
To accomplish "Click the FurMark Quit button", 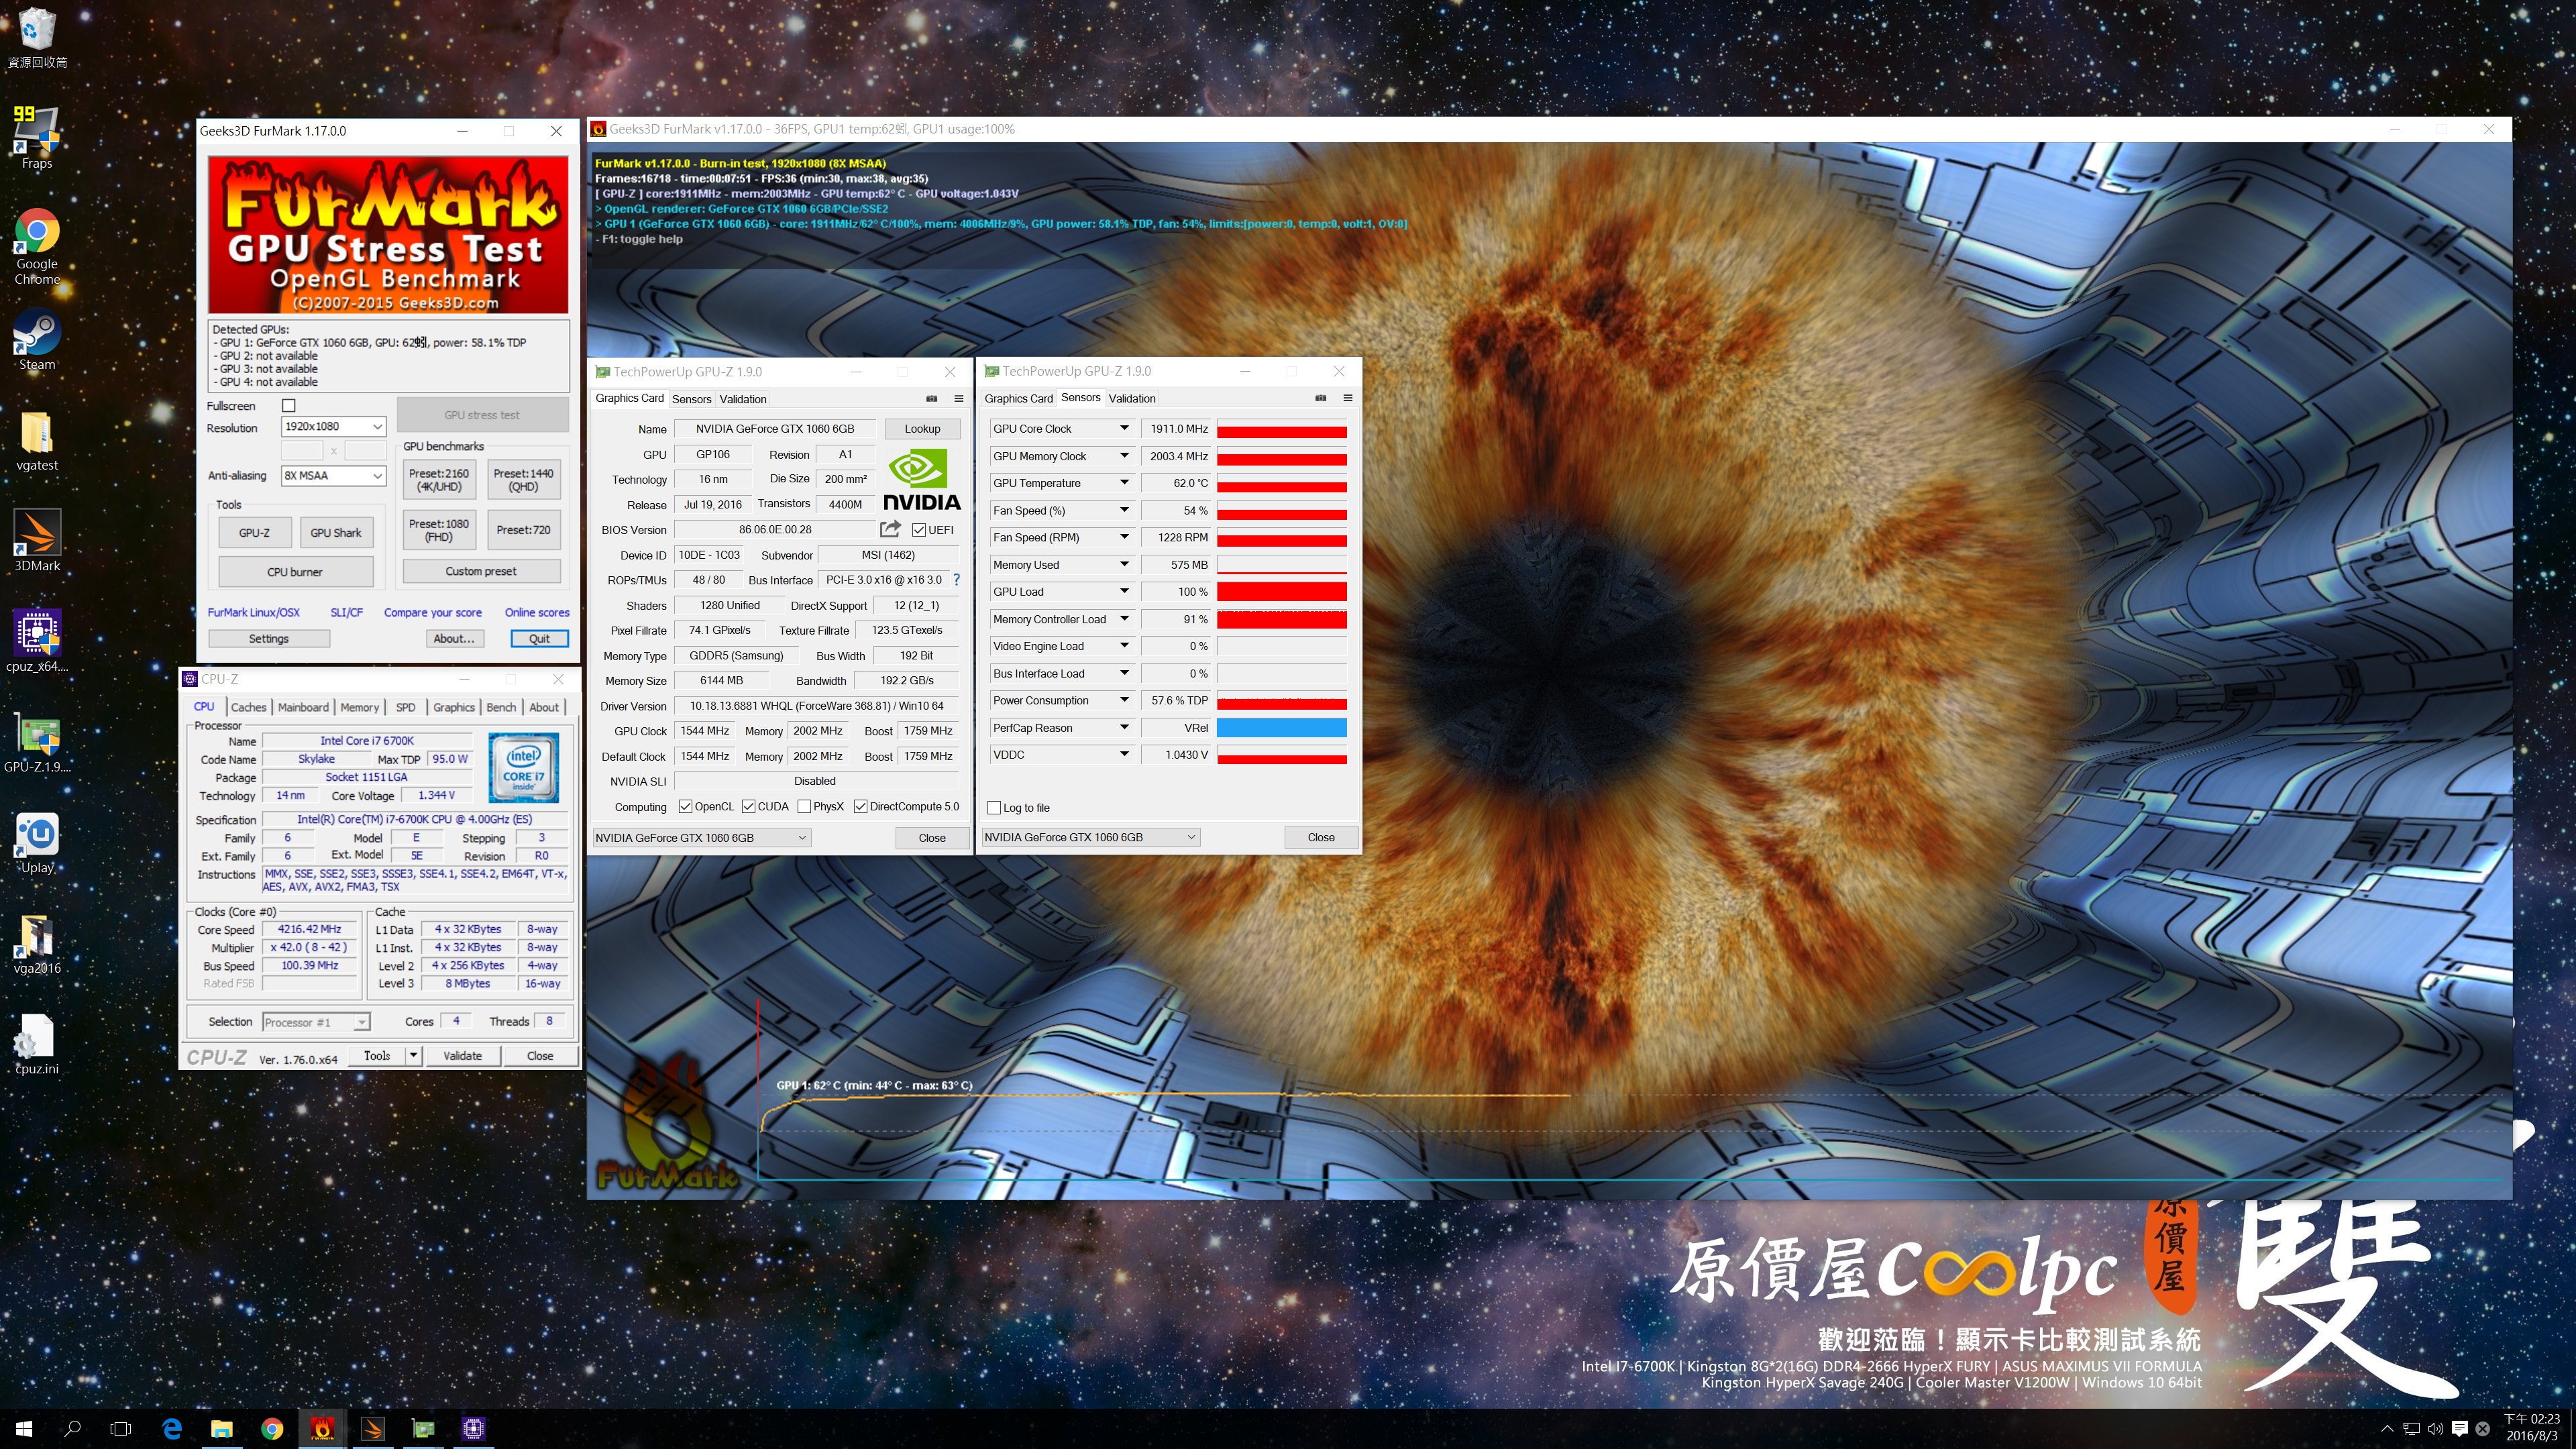I will point(539,639).
